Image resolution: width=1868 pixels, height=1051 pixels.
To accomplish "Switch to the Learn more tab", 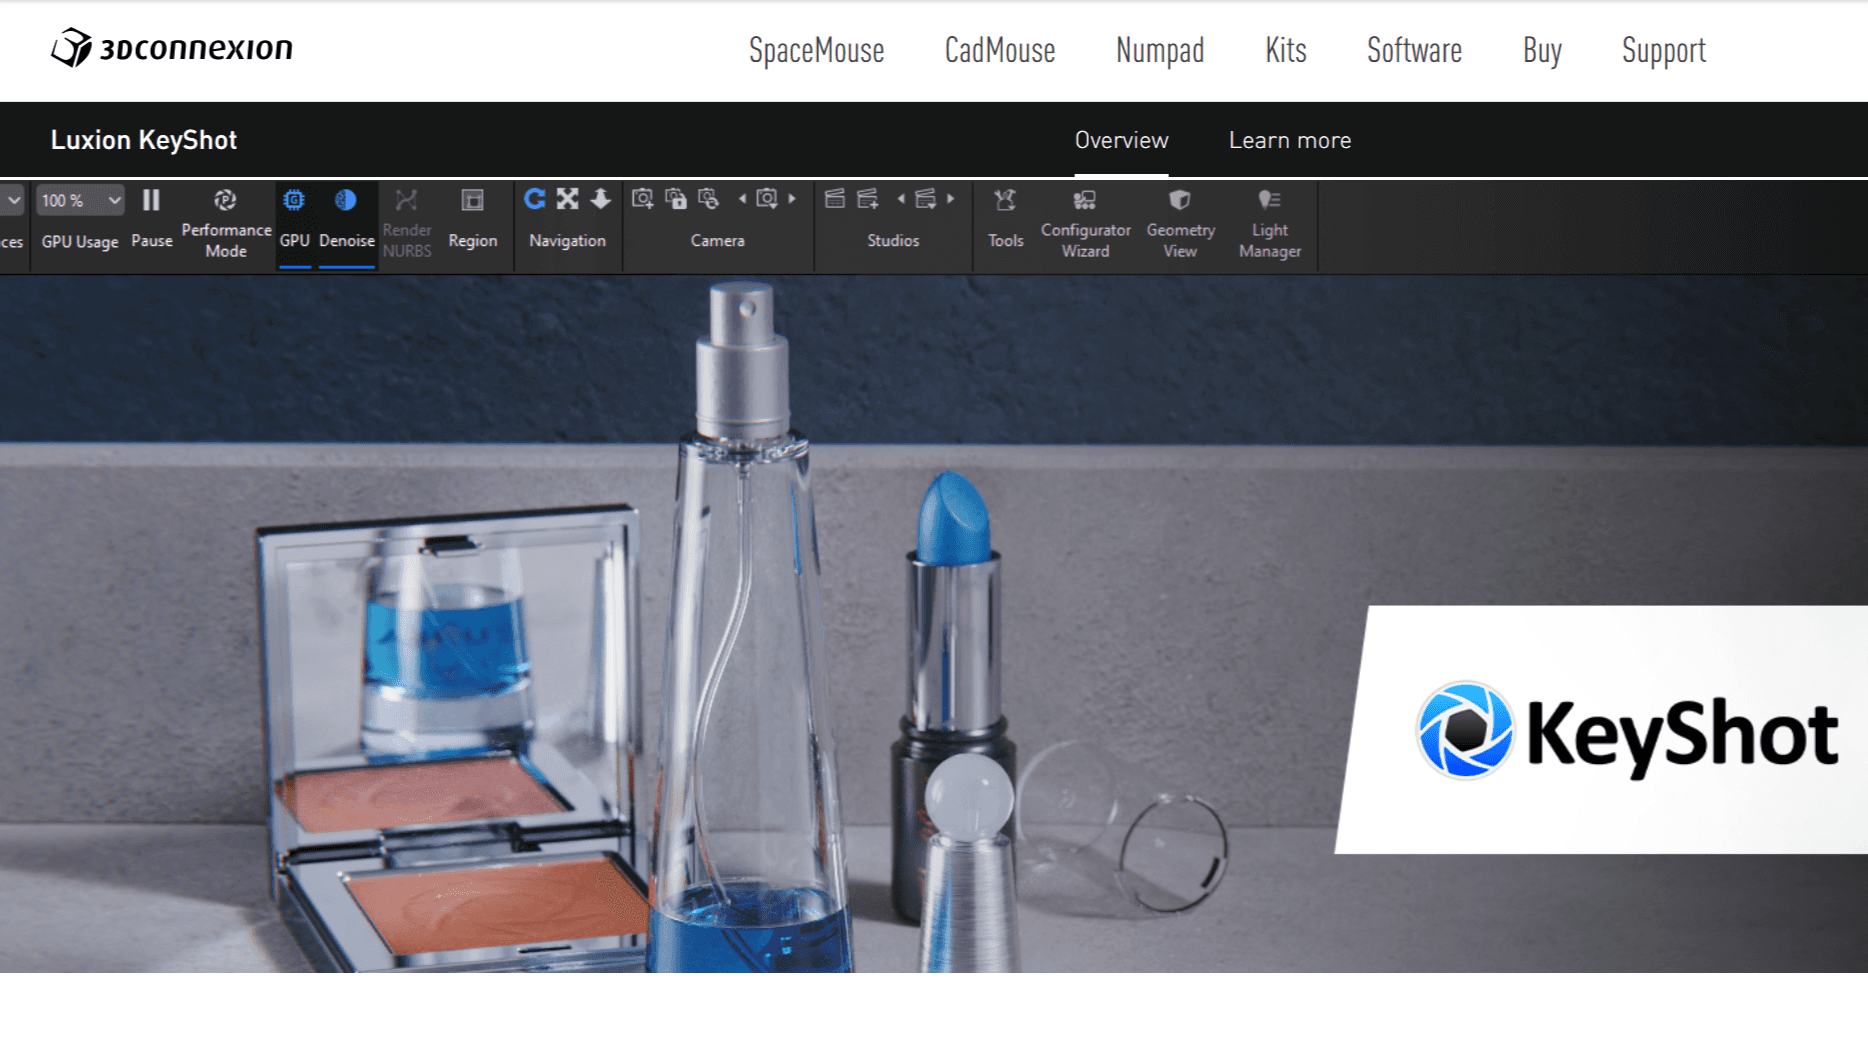I will 1290,140.
